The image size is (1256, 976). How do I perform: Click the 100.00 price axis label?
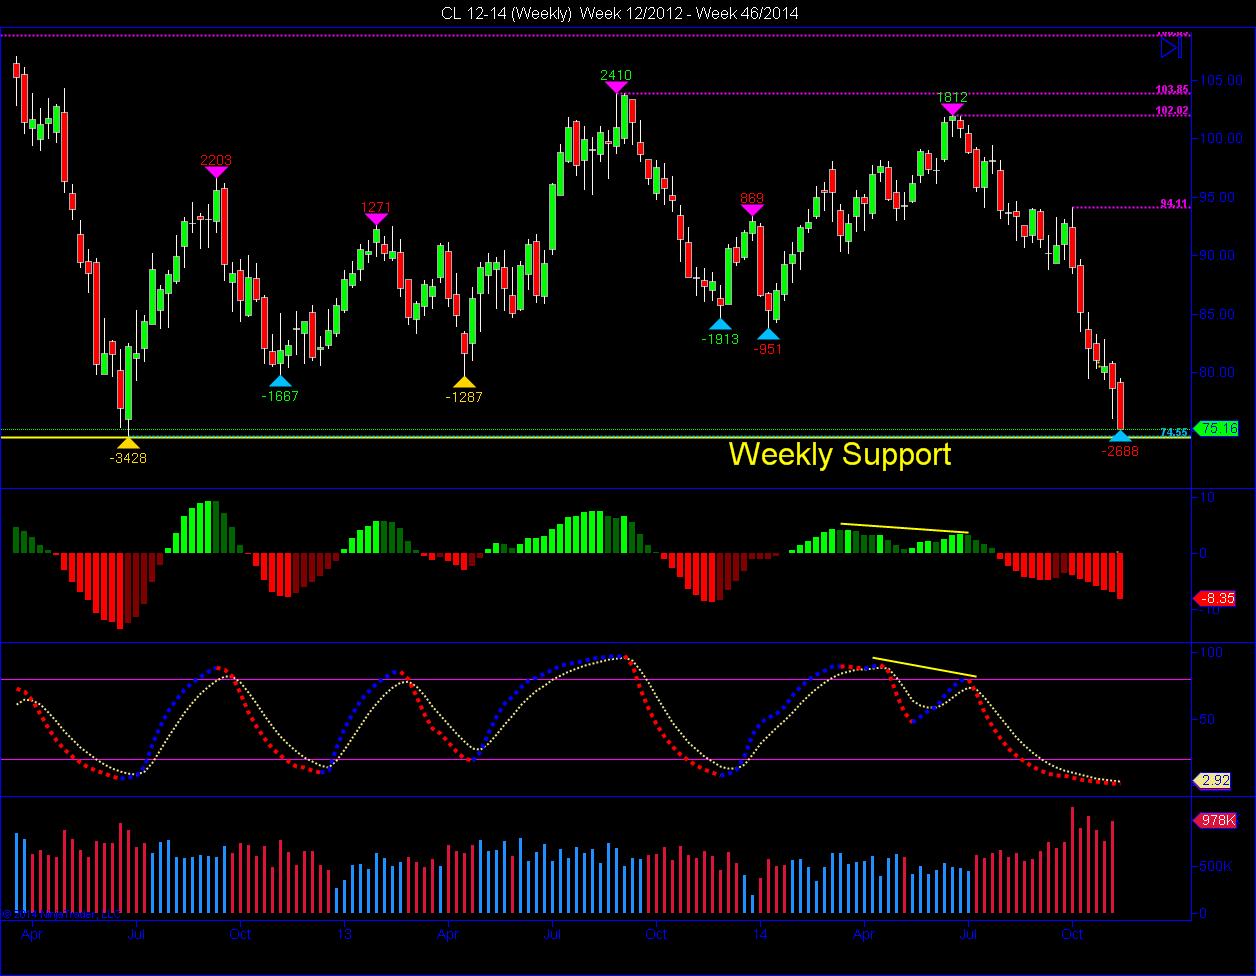tap(1219, 138)
